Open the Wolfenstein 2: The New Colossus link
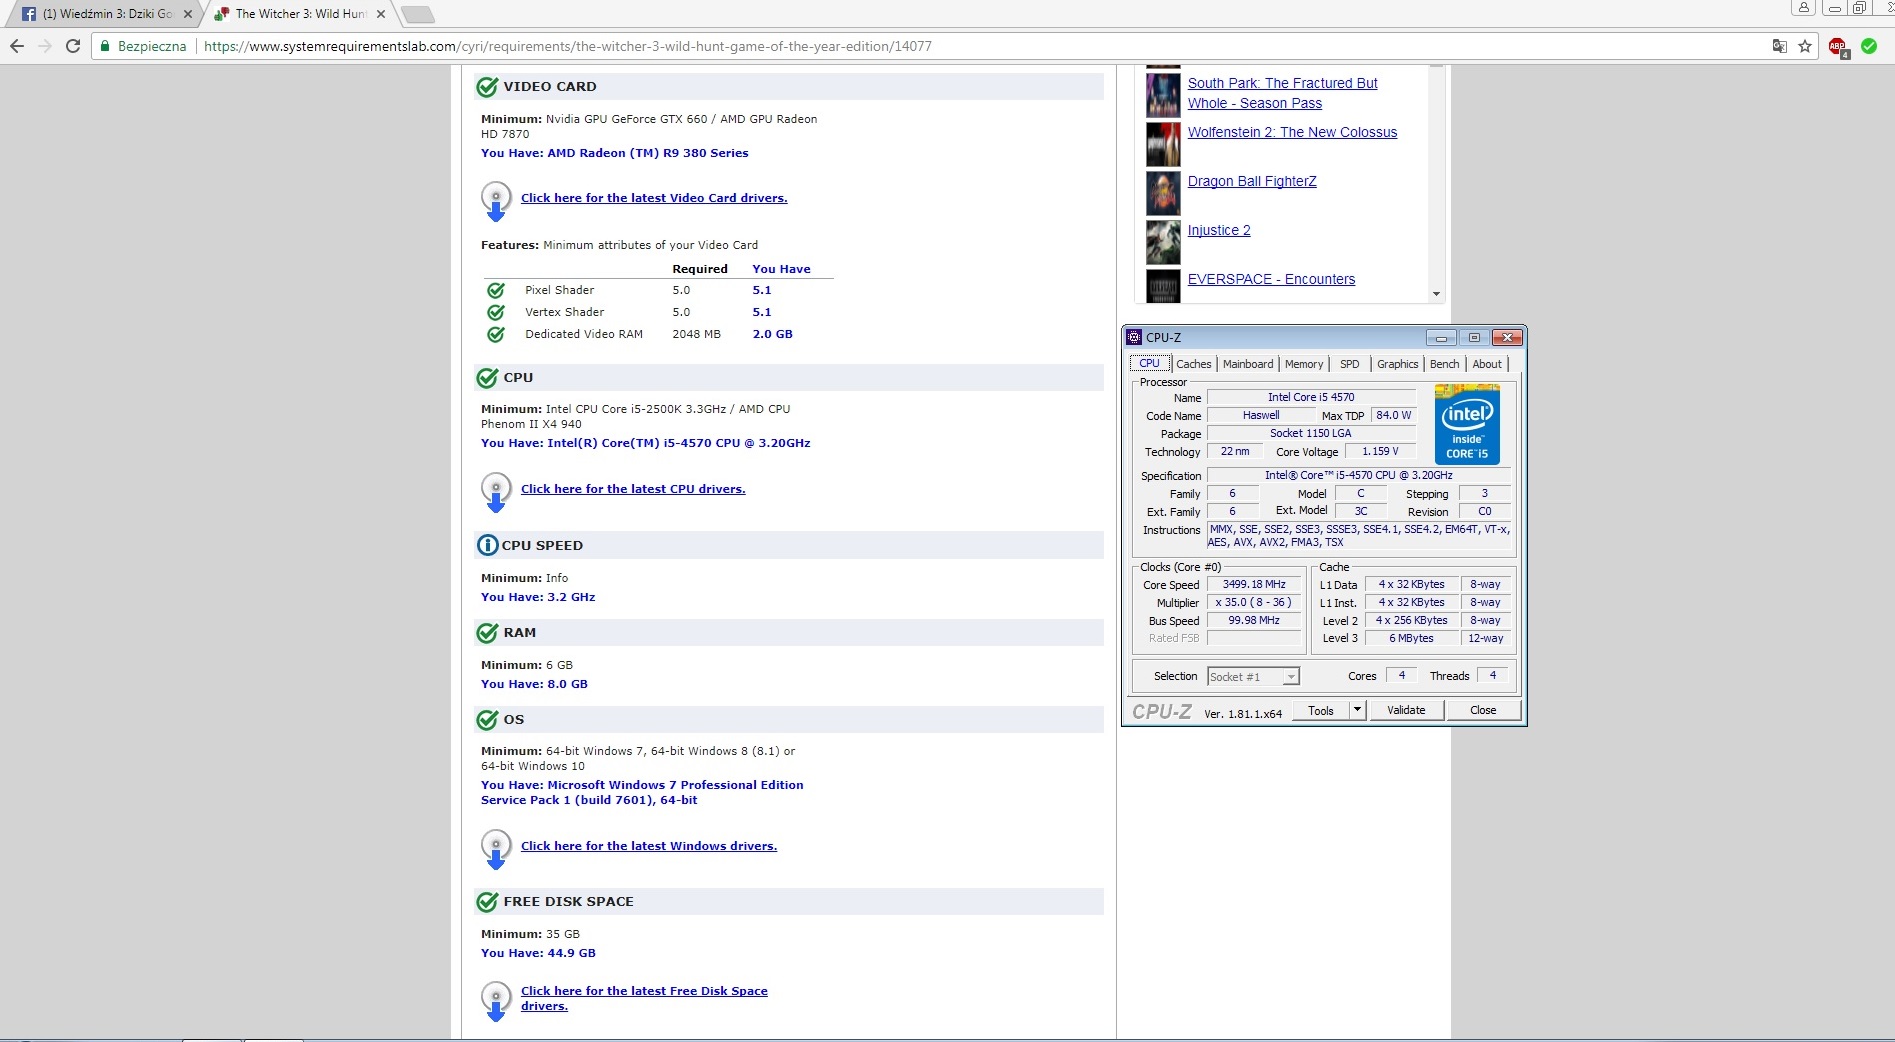Viewport: 1895px width, 1042px height. (x=1292, y=132)
